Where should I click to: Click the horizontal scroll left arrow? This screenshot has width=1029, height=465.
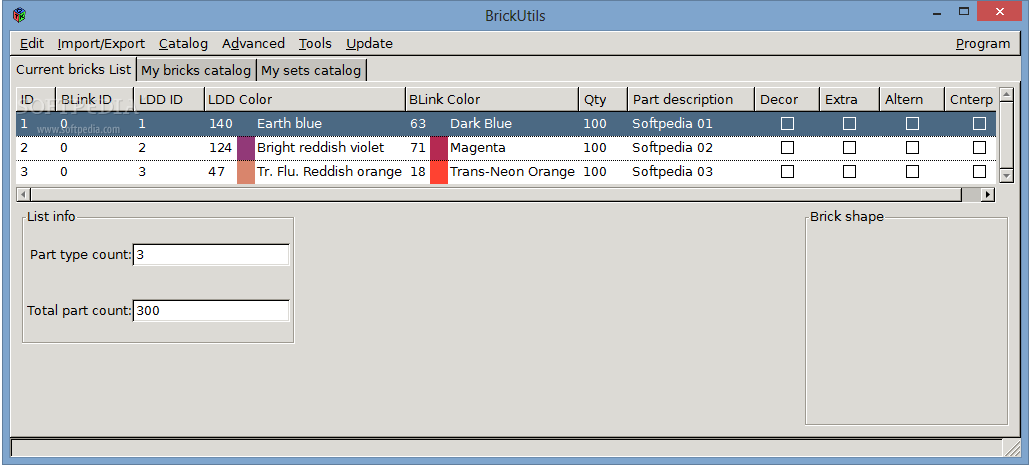23,194
